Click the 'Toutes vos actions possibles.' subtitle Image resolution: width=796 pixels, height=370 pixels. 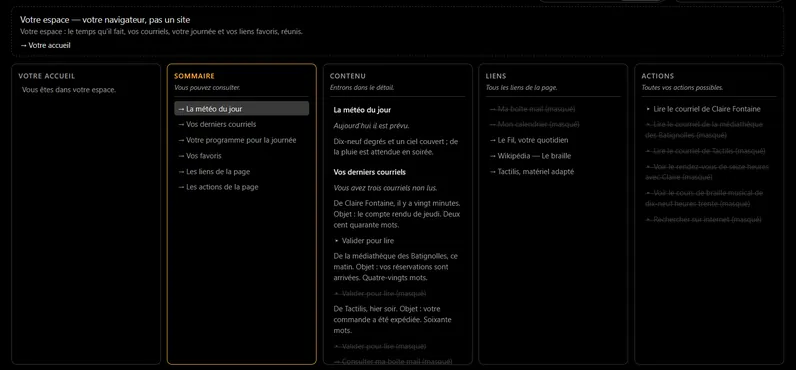[682, 88]
